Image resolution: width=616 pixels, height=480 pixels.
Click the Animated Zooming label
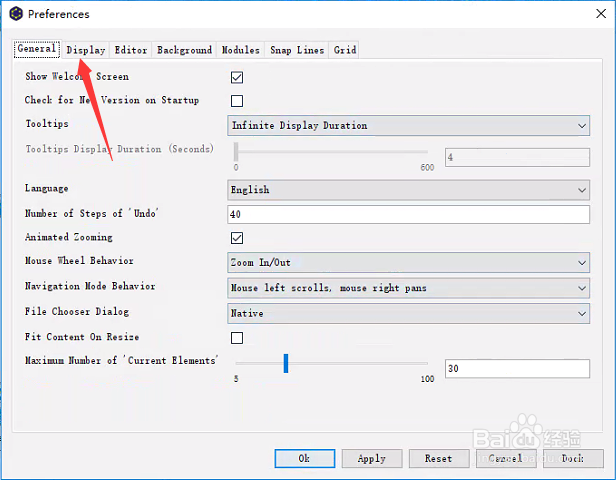pos(69,237)
